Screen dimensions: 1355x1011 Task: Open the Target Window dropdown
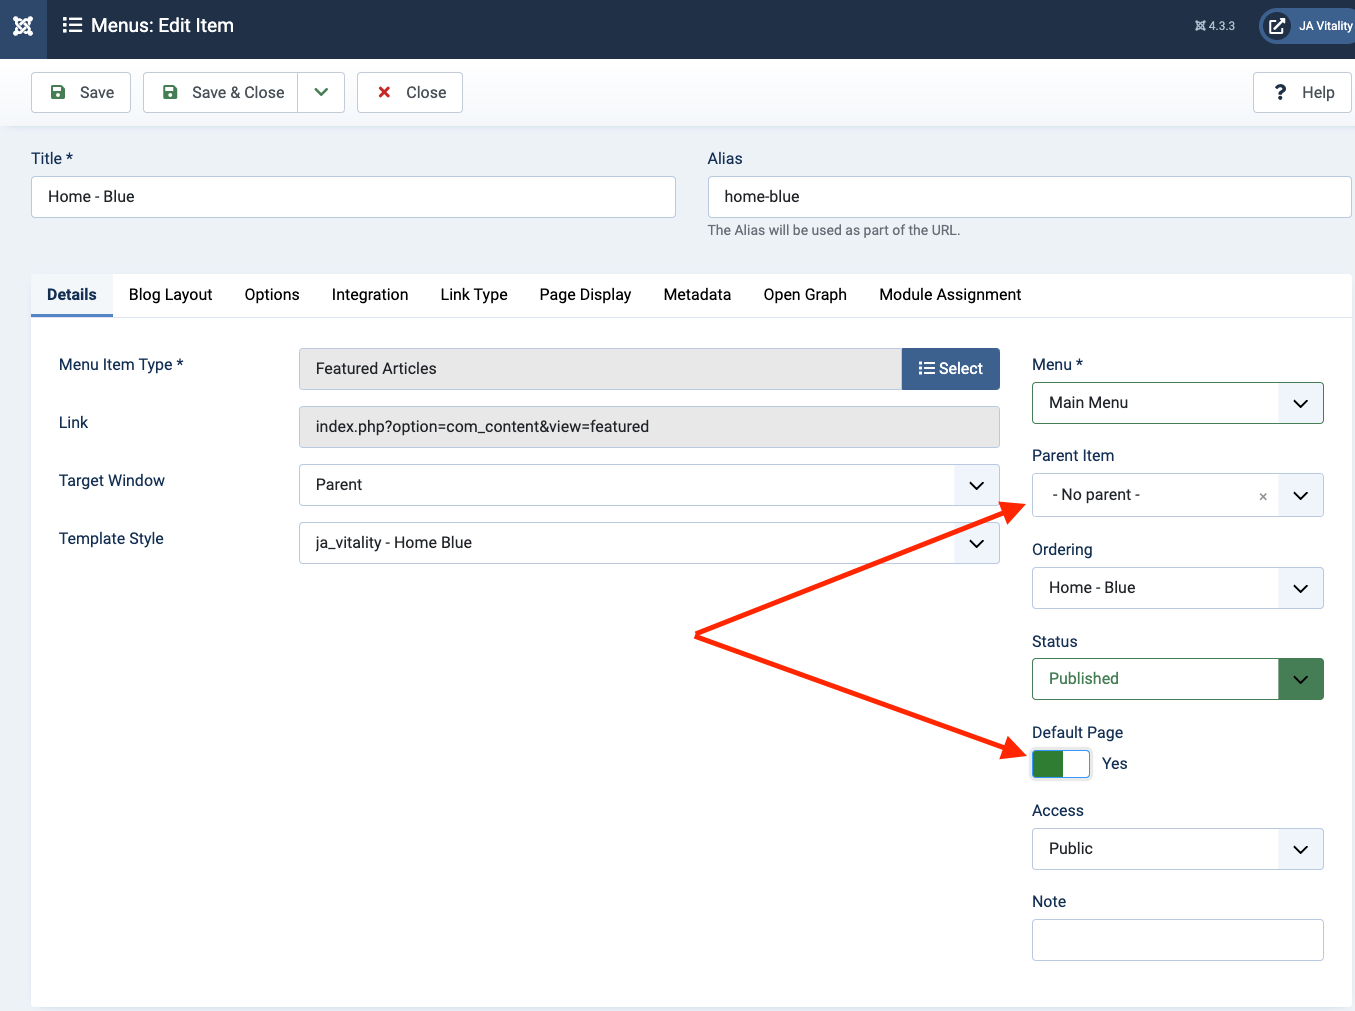648,485
